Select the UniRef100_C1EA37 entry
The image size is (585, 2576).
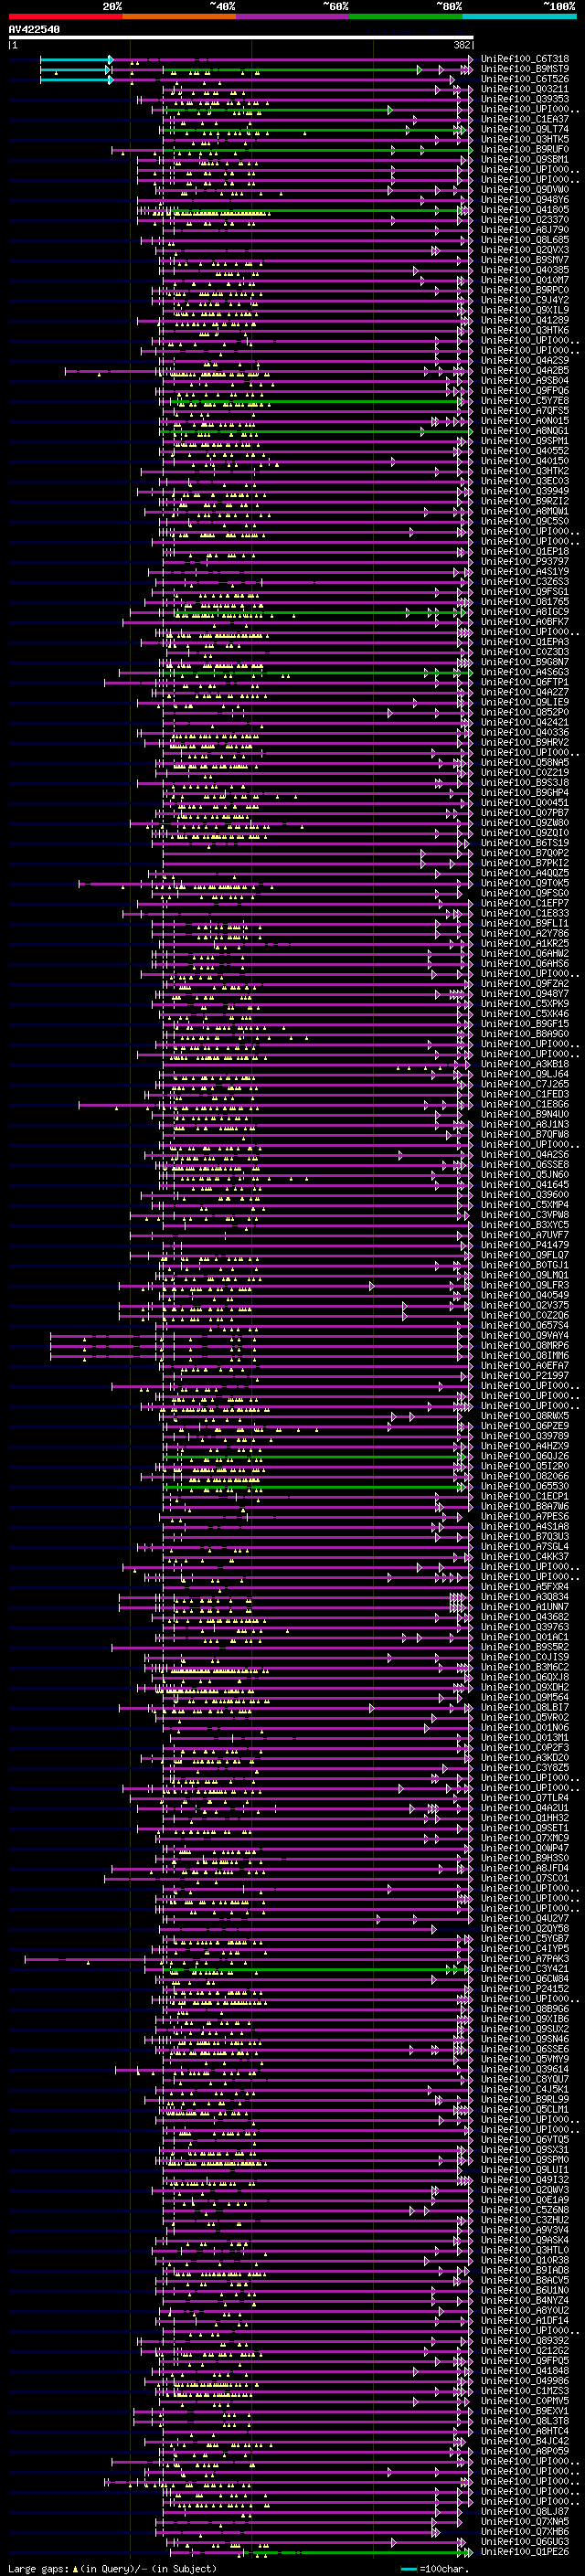[x=525, y=119]
